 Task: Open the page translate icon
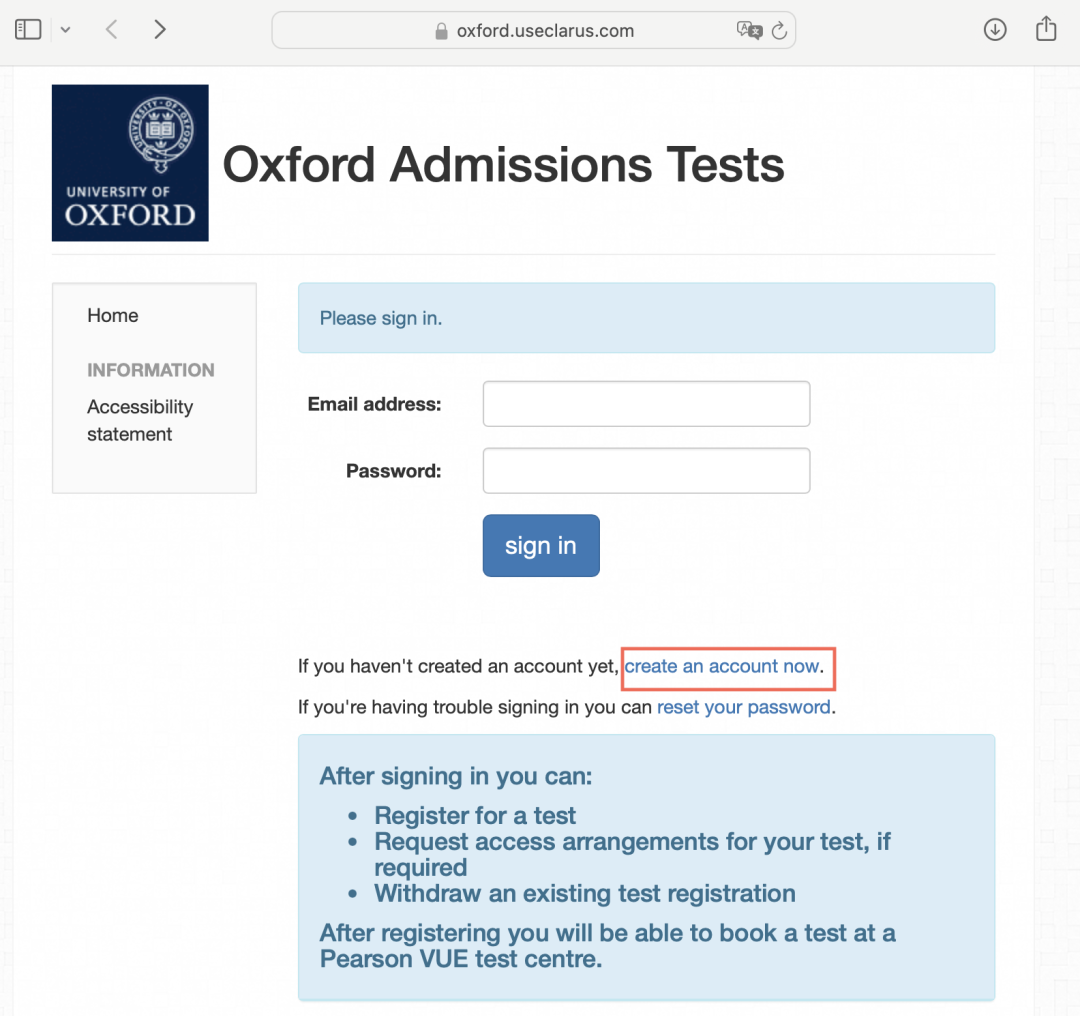tap(749, 30)
